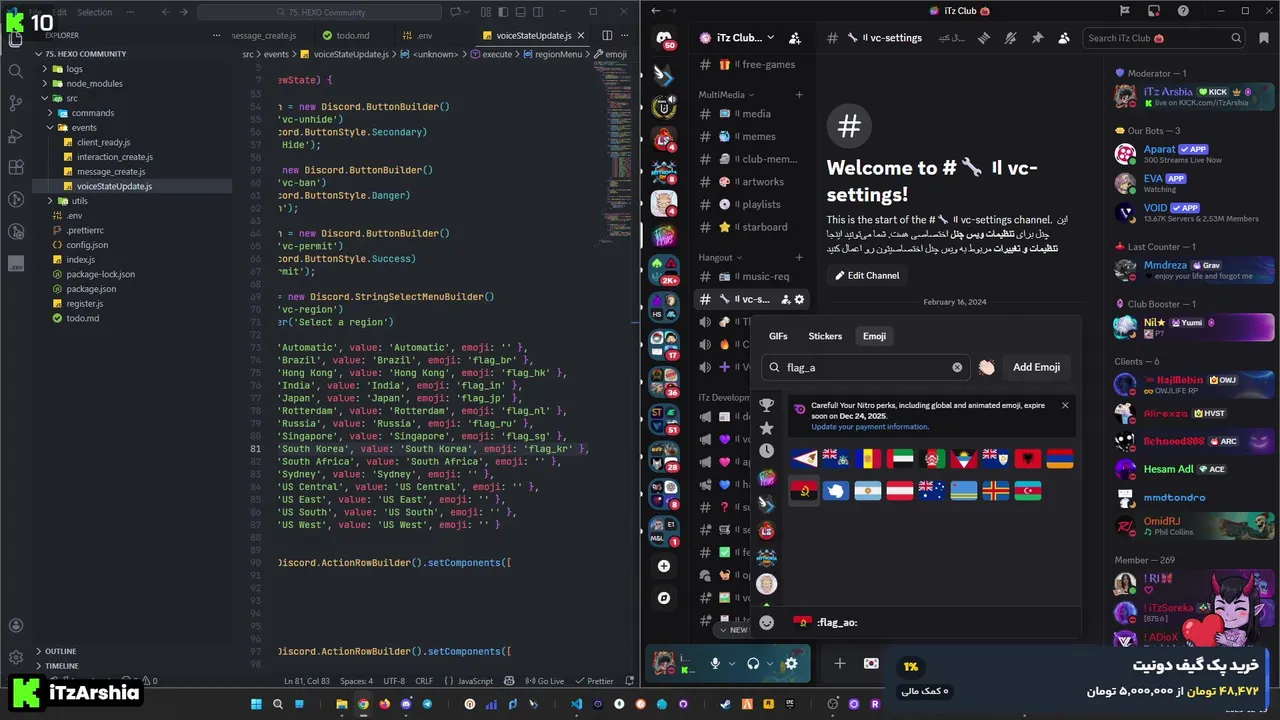Change emoji skin tone clapping hands
Screen dimensions: 1280x720
coord(986,367)
